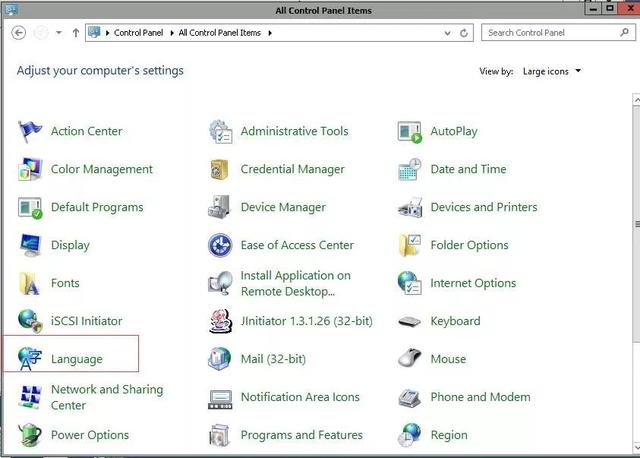Click the Display link text
This screenshot has width=640, height=458.
[70, 245]
